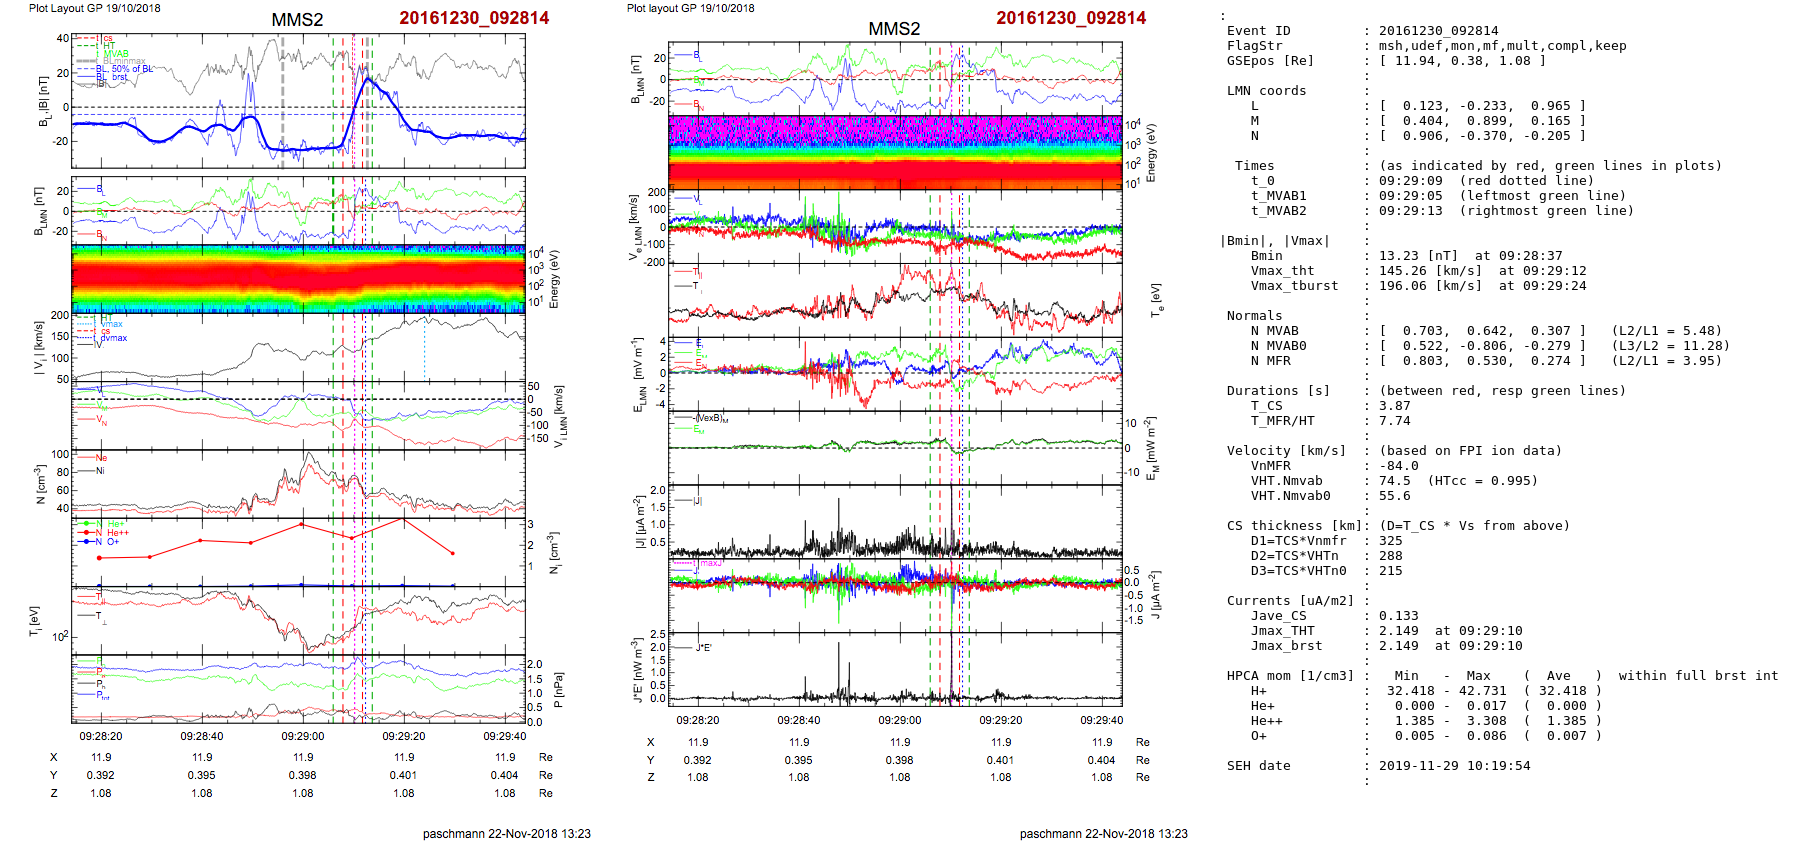This screenshot has width=1804, height=841.
Task: Click the GSEpos [Re] coordinates row
Action: click(1460, 61)
